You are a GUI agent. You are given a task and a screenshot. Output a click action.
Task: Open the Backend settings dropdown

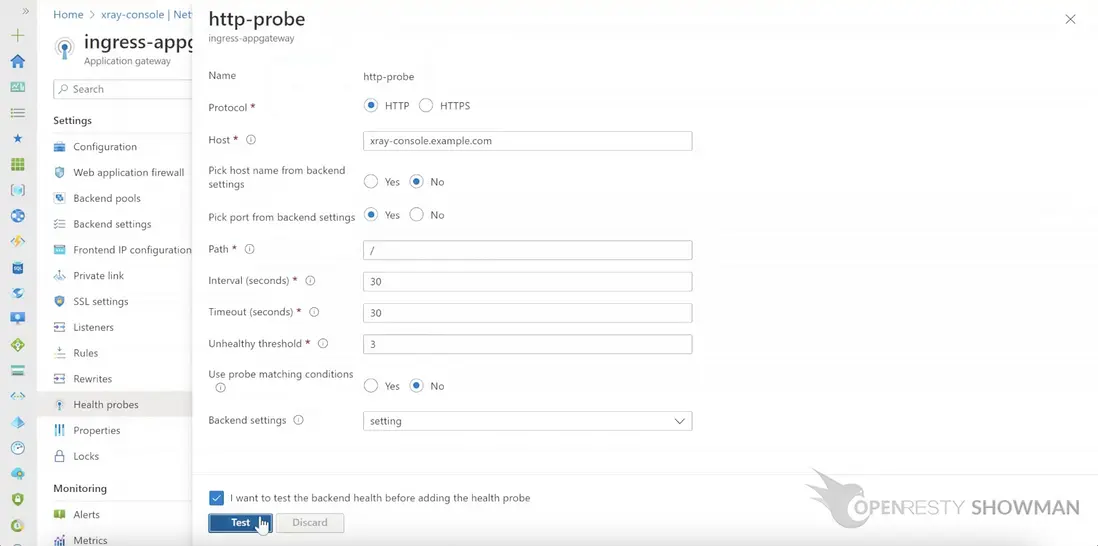pos(527,421)
